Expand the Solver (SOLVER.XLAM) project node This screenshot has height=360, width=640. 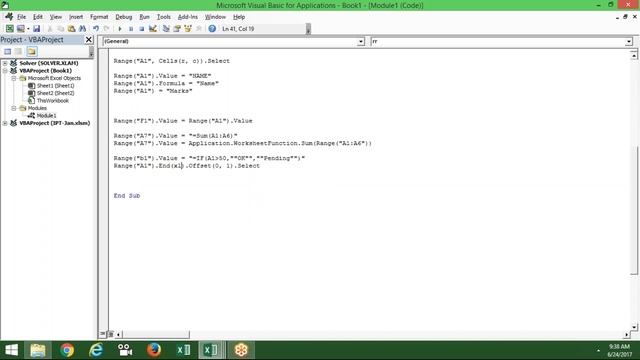click(x=5, y=63)
